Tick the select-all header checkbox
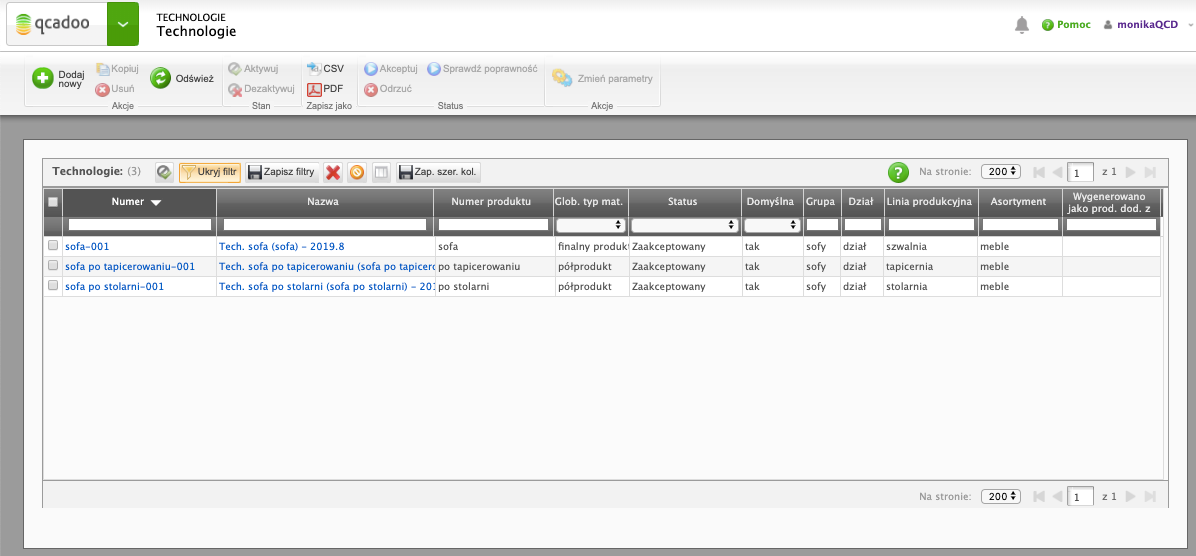The width and height of the screenshot is (1196, 556). coord(53,202)
